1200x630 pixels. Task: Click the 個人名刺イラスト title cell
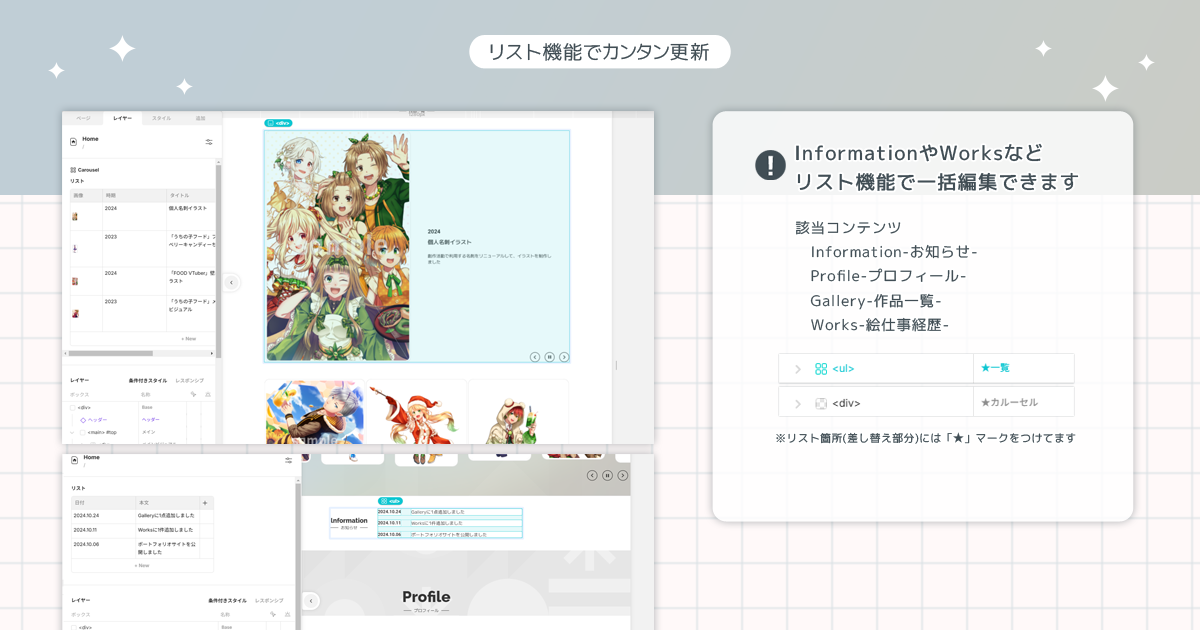190,216
